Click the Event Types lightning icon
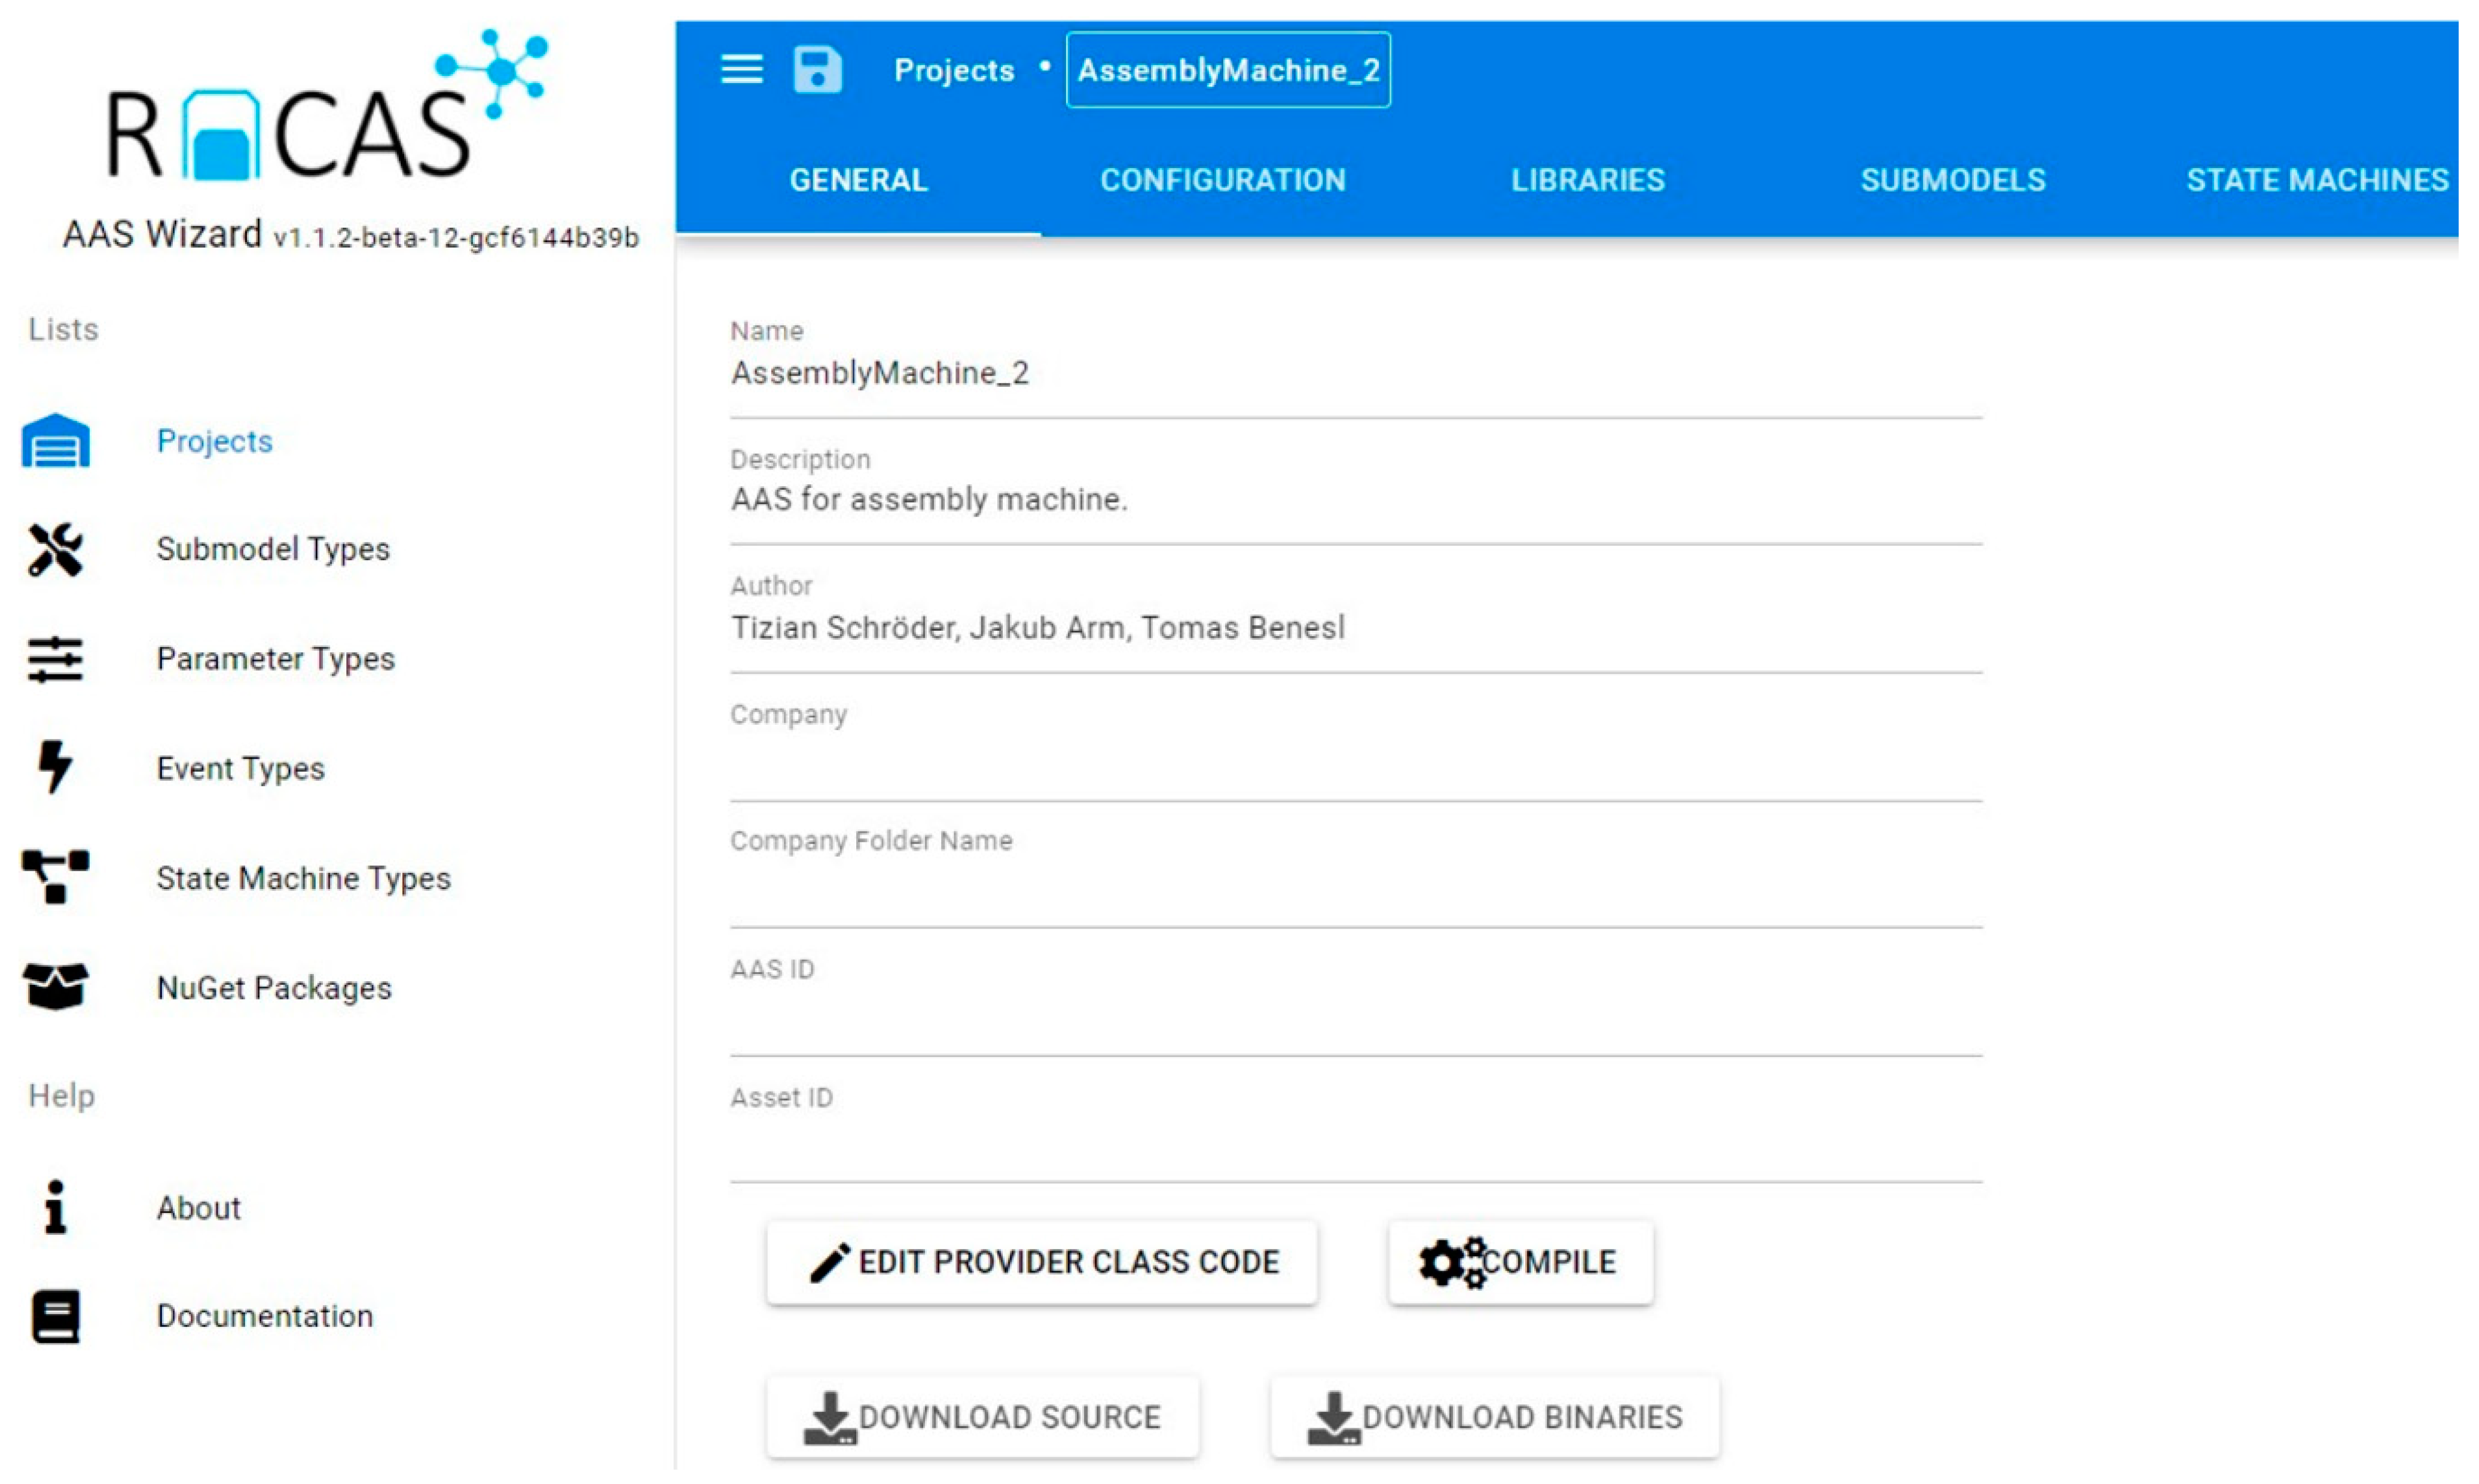The height and width of the screenshot is (1484, 2479). click(x=55, y=768)
